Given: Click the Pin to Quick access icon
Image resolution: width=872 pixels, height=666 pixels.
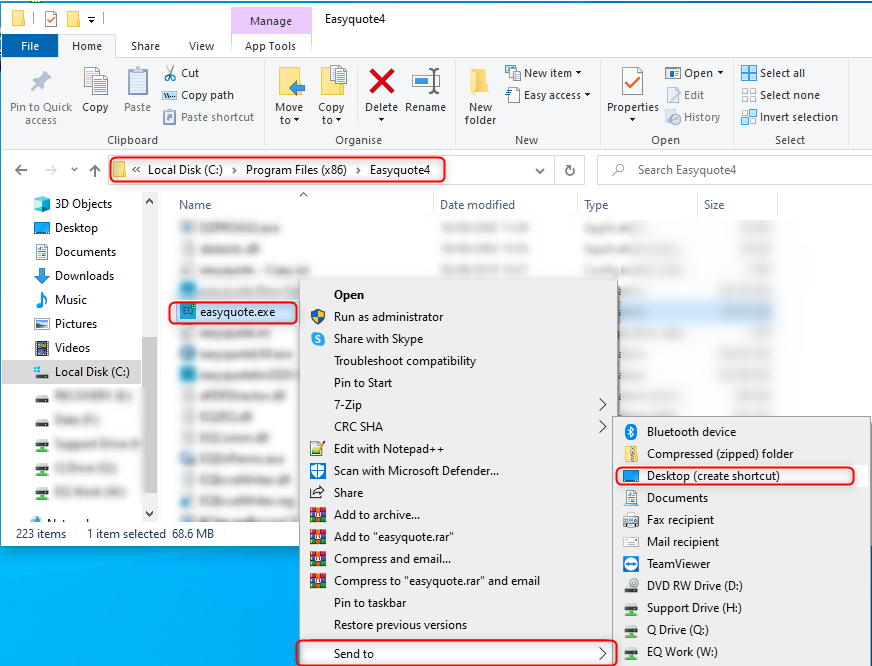Looking at the screenshot, I should [41, 82].
